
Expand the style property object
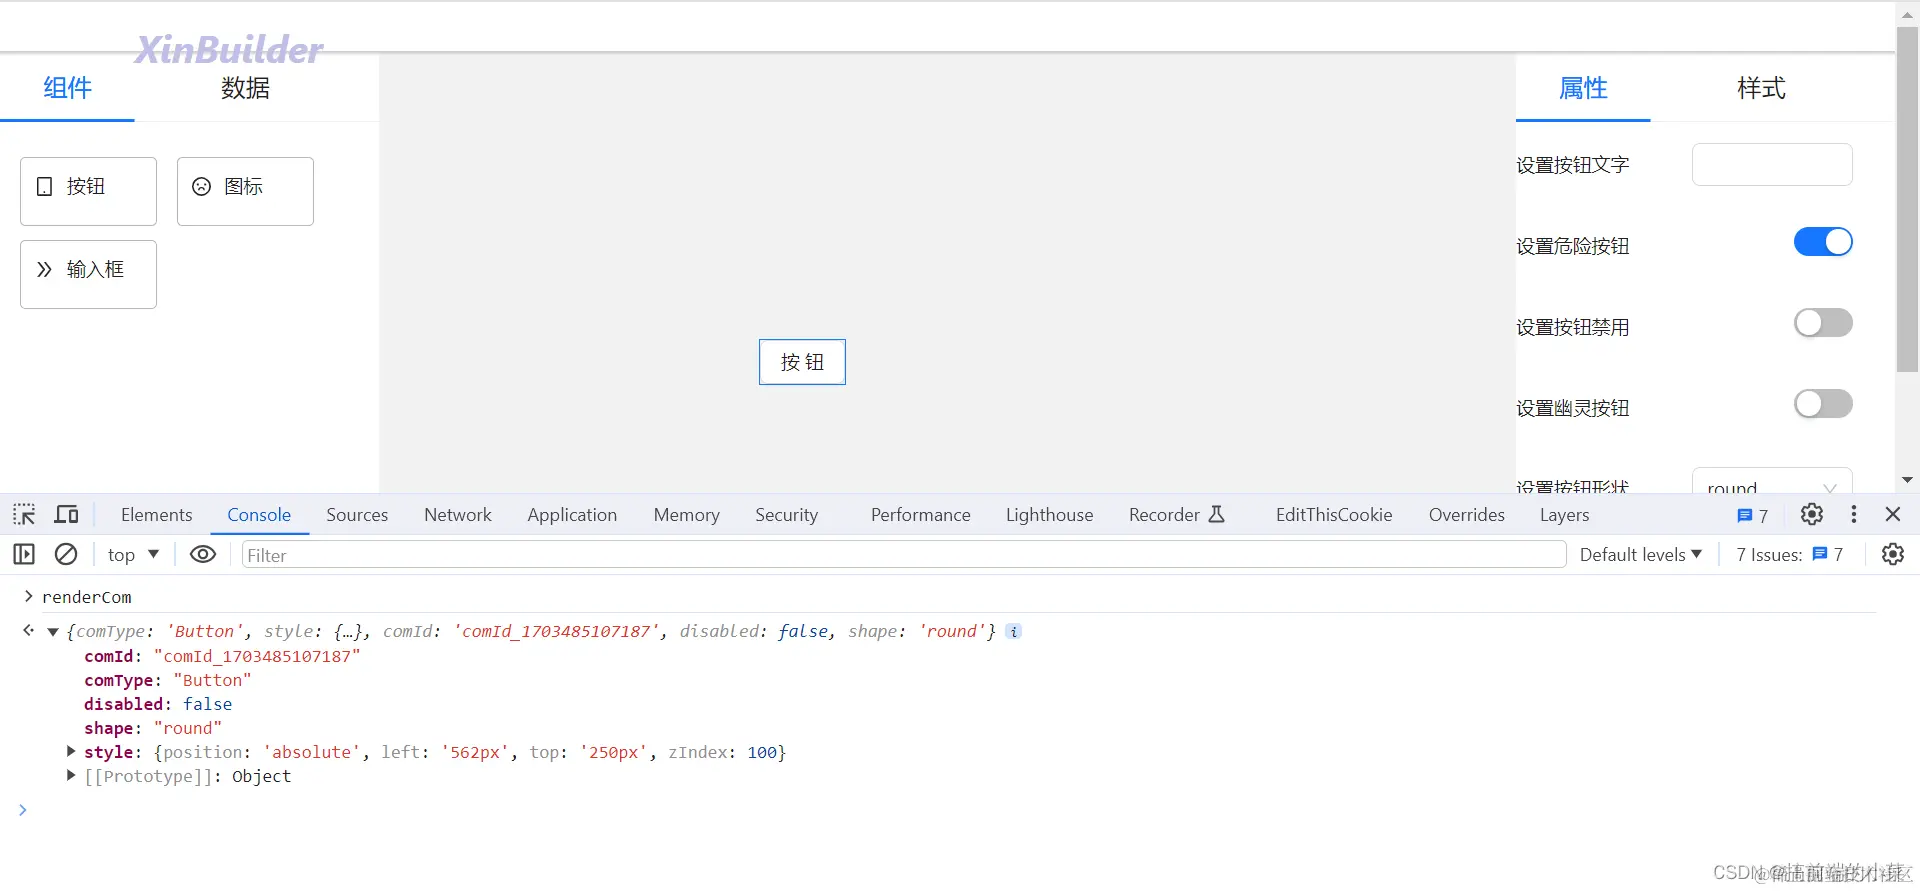click(x=71, y=751)
